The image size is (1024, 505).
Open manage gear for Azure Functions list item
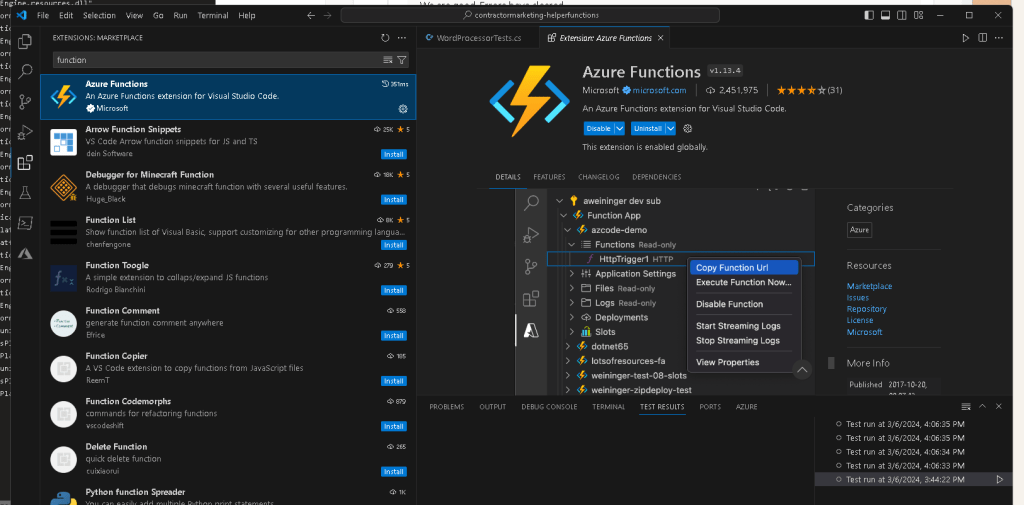pos(403,108)
